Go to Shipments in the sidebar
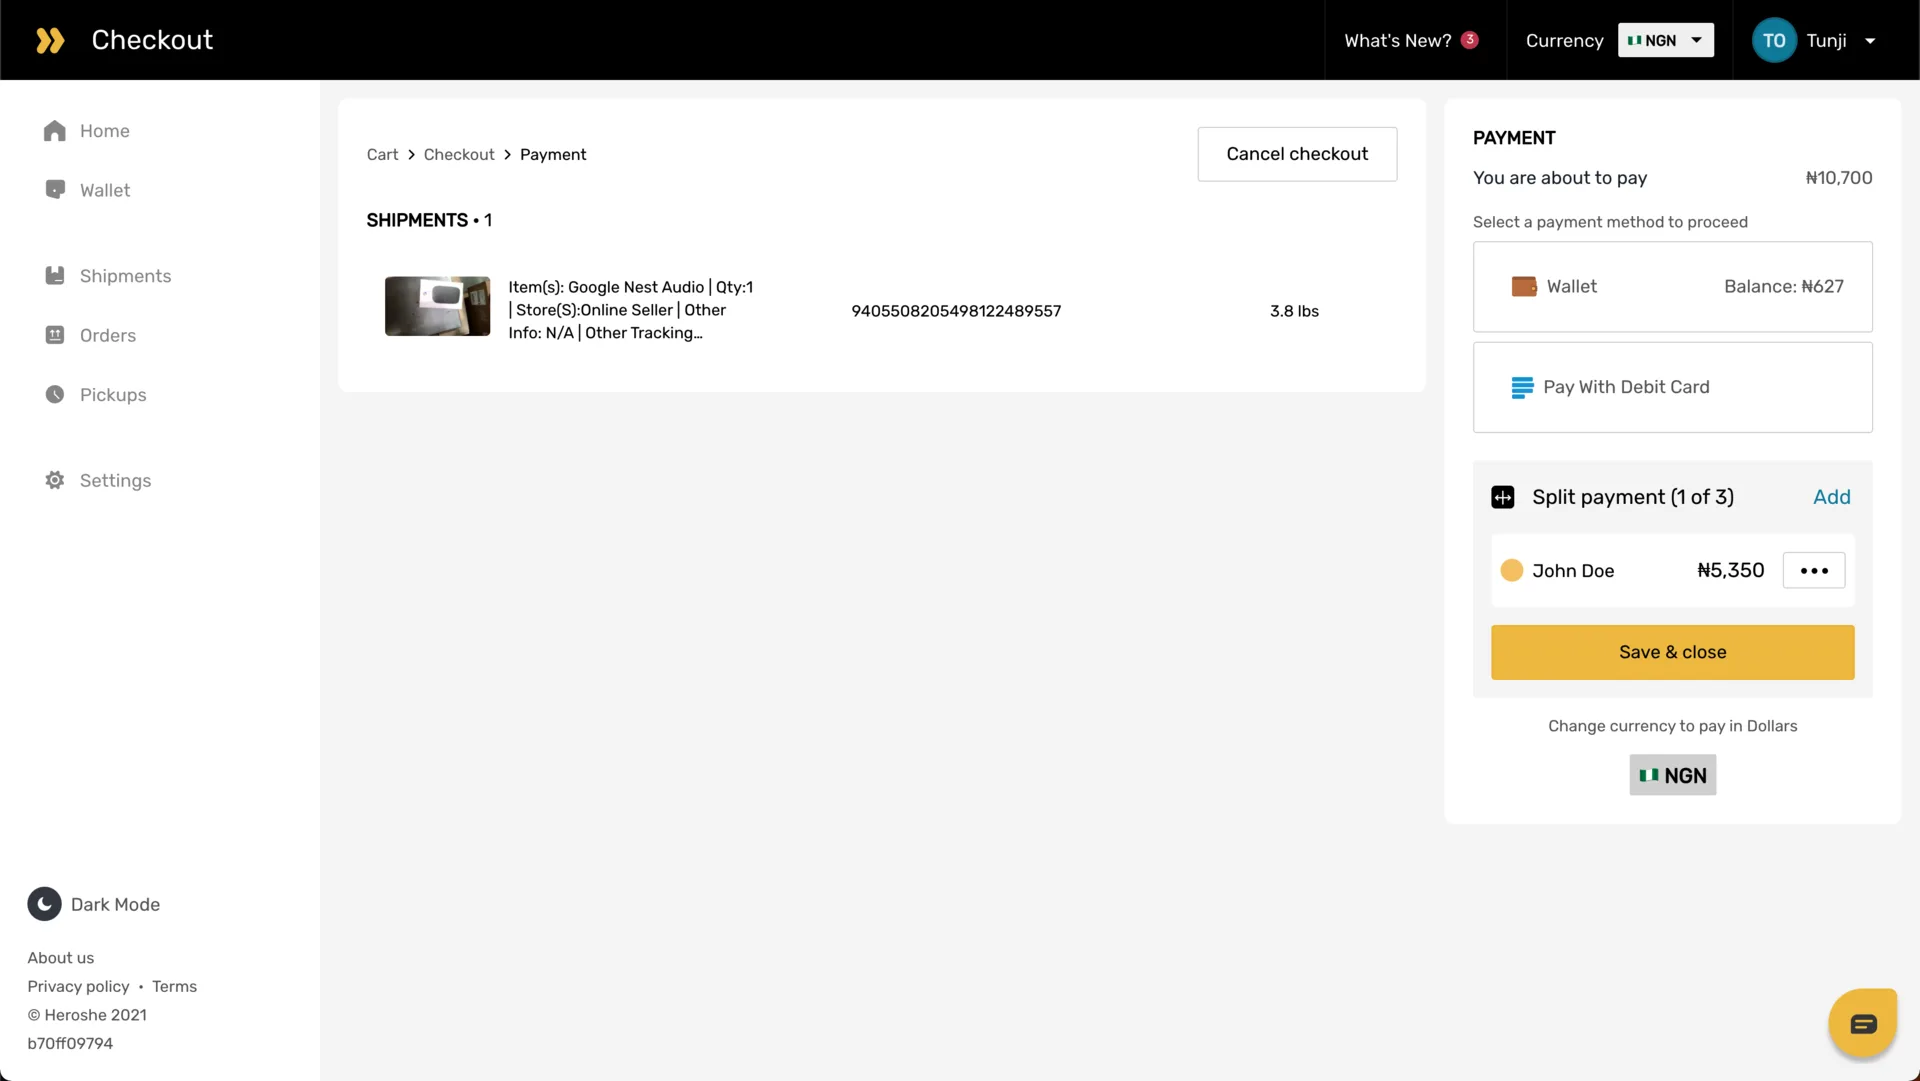 (108, 276)
